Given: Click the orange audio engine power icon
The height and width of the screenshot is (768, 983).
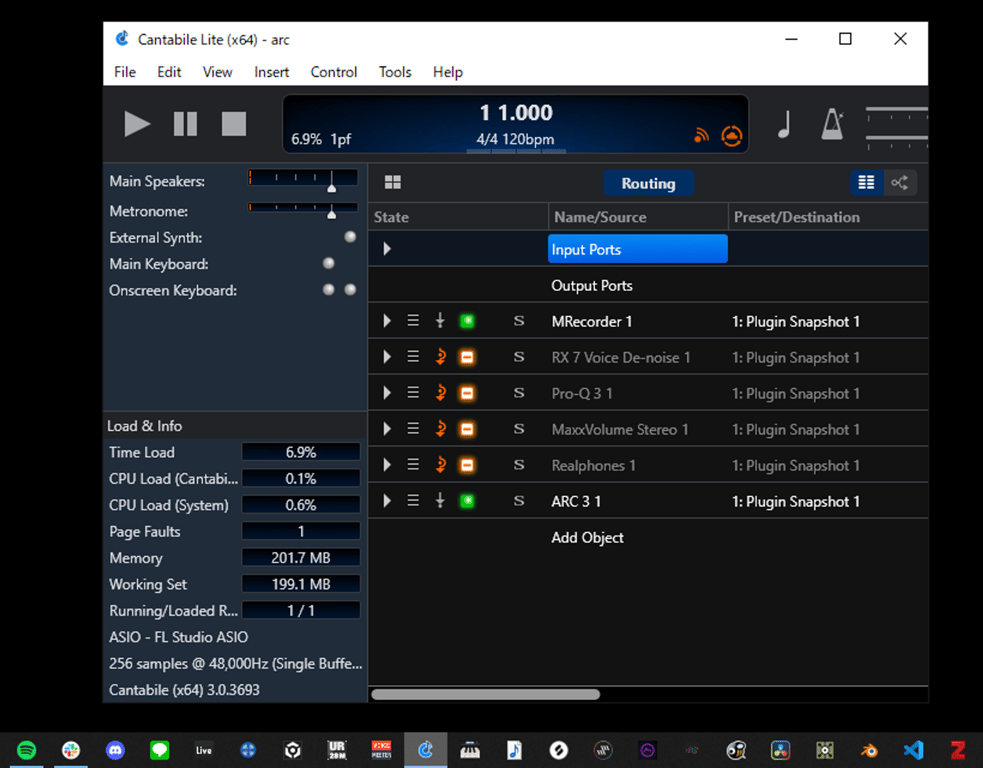Looking at the screenshot, I should click(732, 136).
